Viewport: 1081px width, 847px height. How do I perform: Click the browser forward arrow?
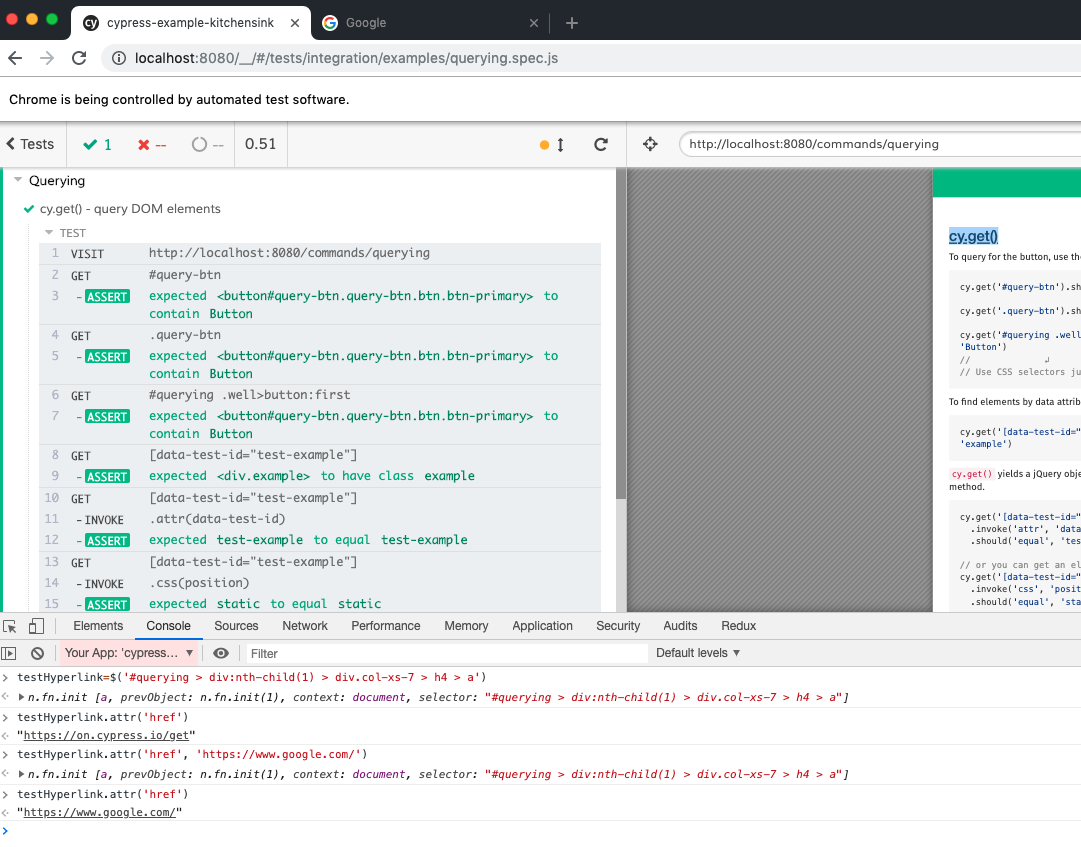tap(47, 59)
